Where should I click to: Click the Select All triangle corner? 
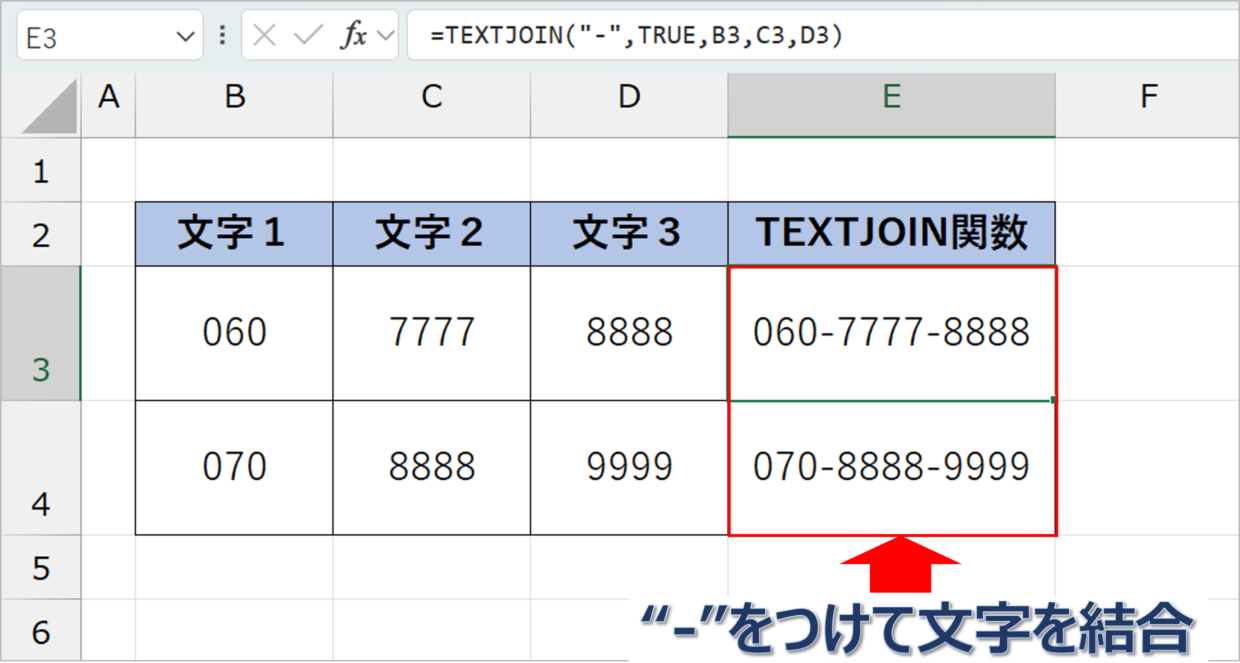click(49, 107)
